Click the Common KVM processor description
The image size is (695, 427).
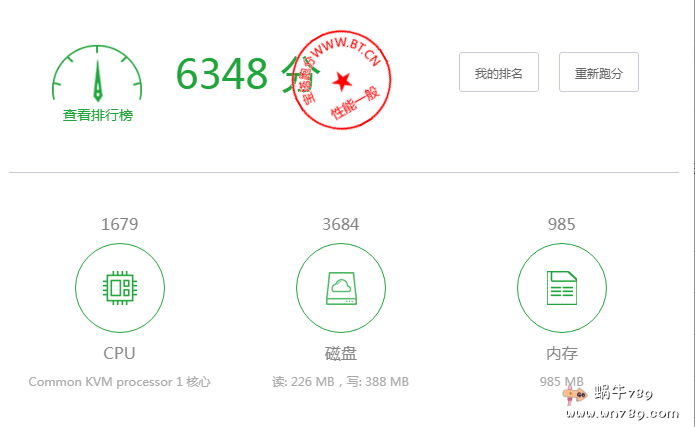(120, 381)
